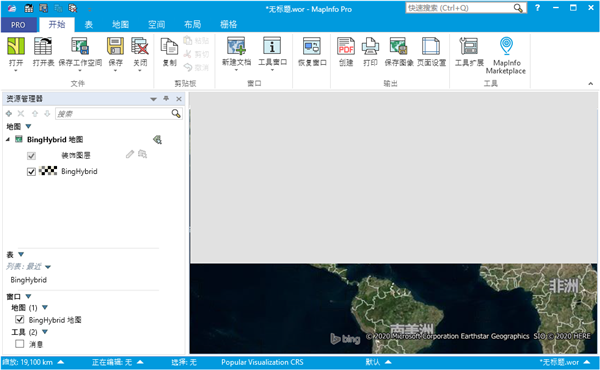
Task: Click the BingHybrid layer checkered thumbnail
Action: pyautogui.click(x=48, y=171)
